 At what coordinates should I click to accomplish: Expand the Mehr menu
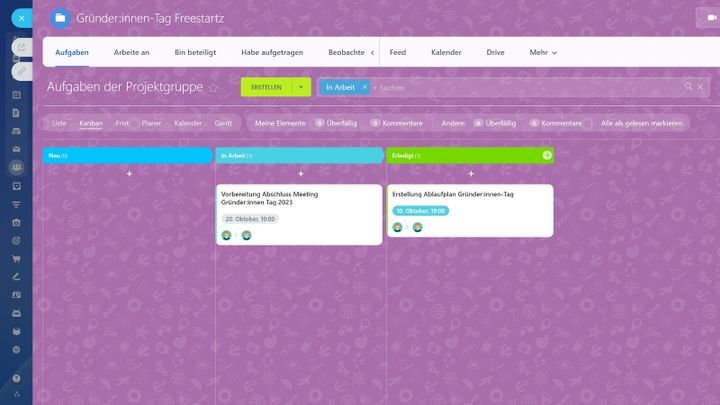click(543, 52)
